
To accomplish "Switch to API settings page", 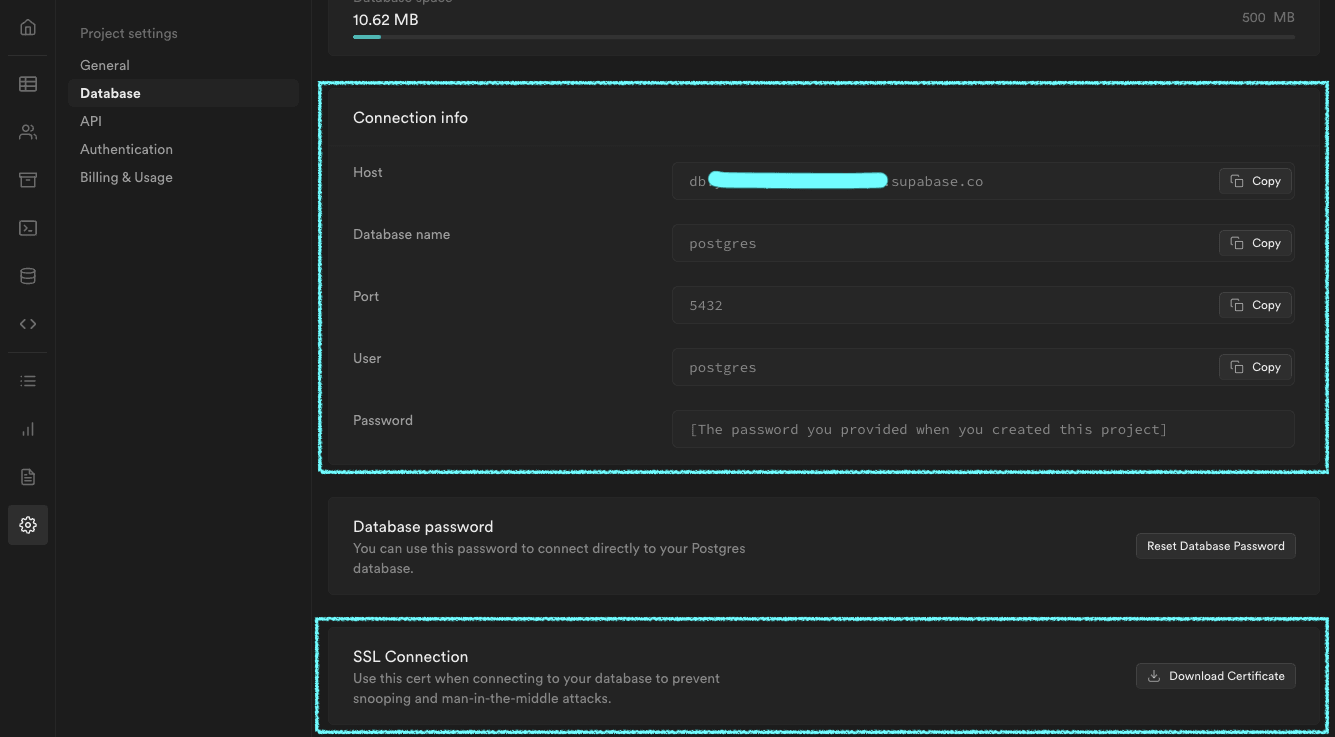I will [x=91, y=121].
